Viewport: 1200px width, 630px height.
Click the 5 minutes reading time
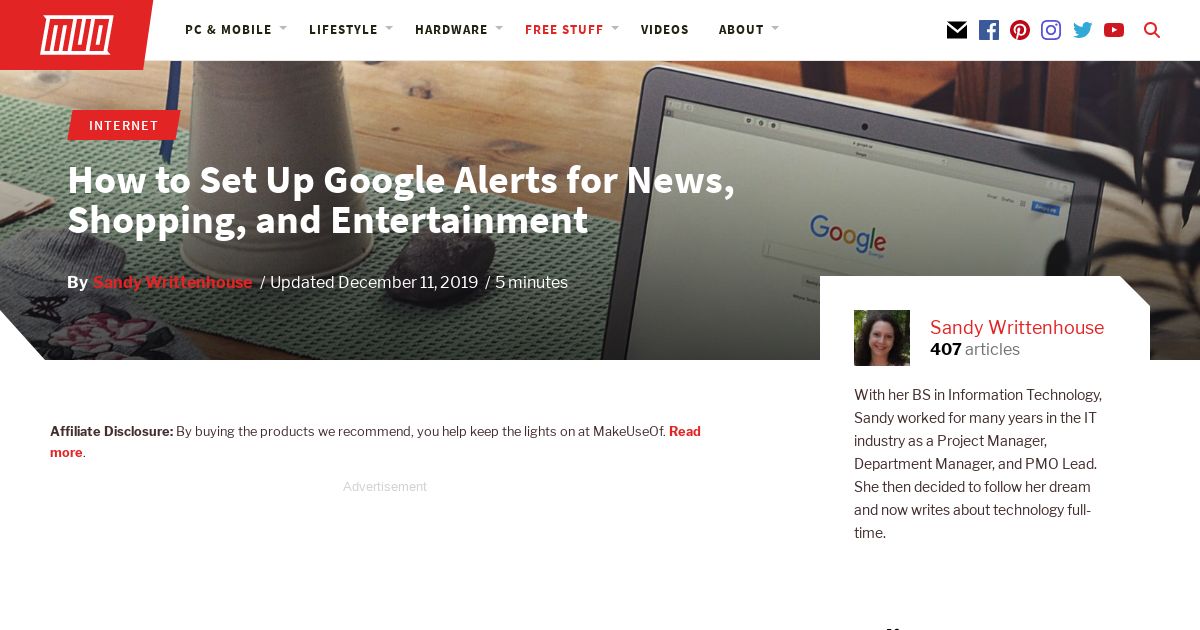[531, 283]
